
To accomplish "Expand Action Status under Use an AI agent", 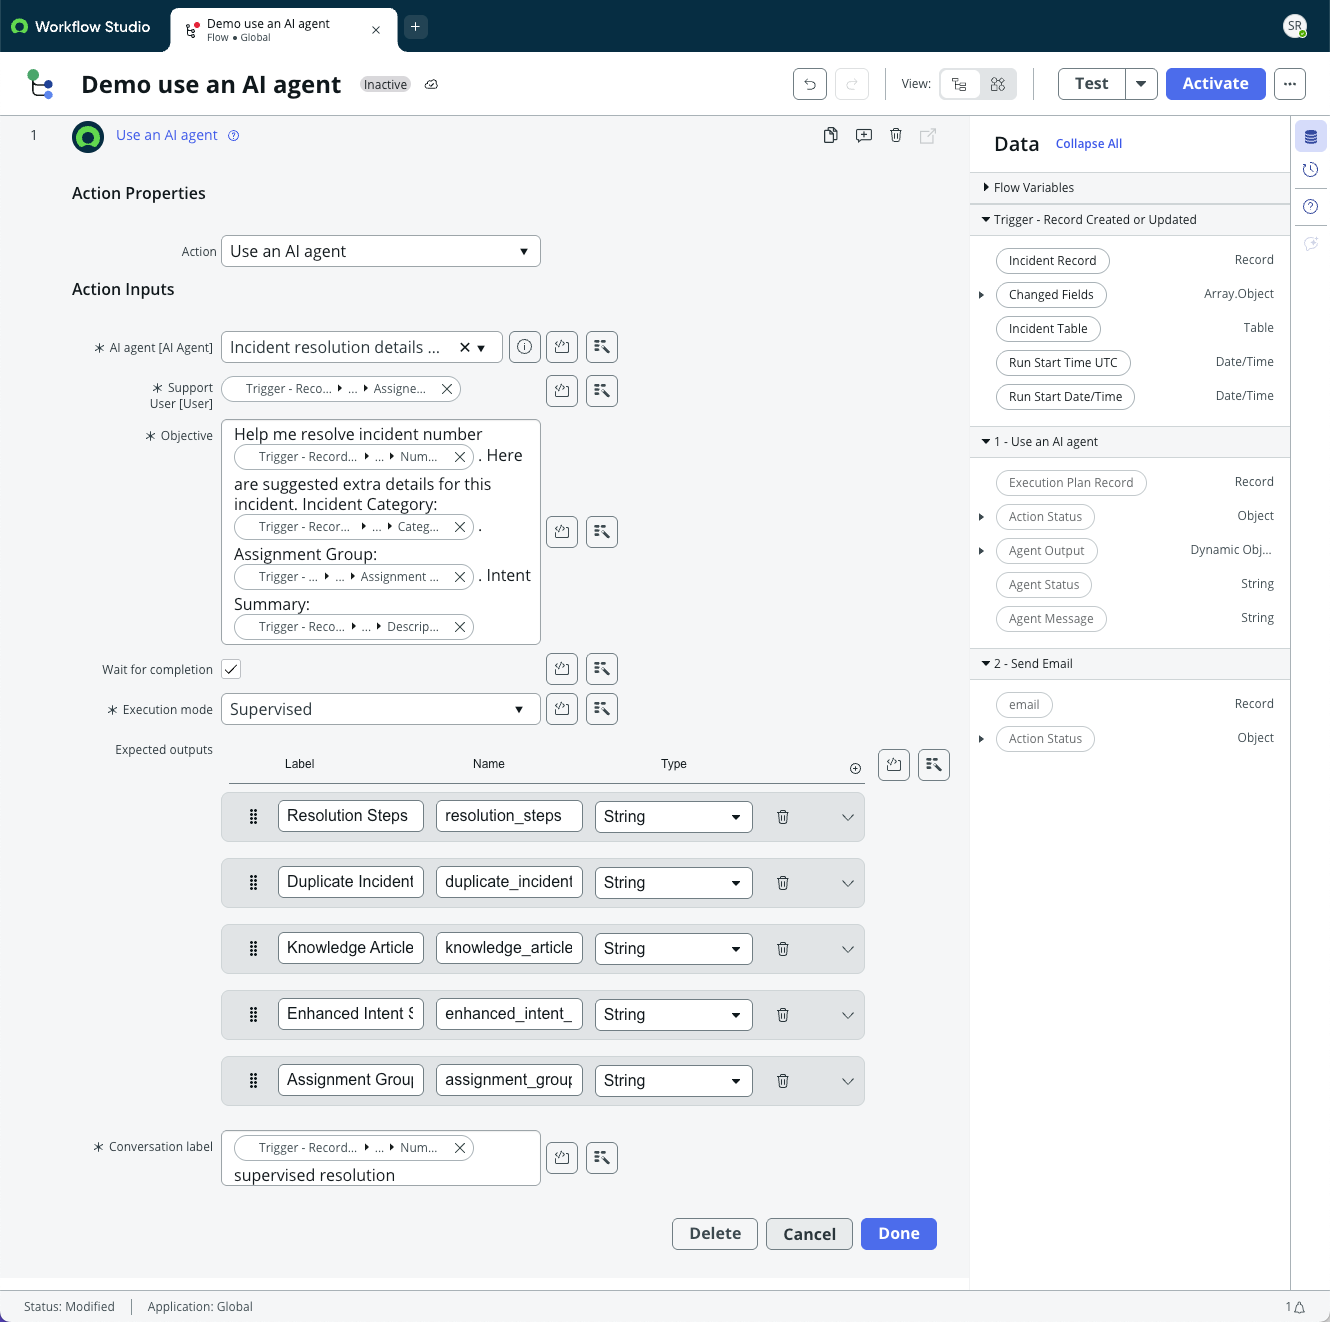I will (981, 517).
